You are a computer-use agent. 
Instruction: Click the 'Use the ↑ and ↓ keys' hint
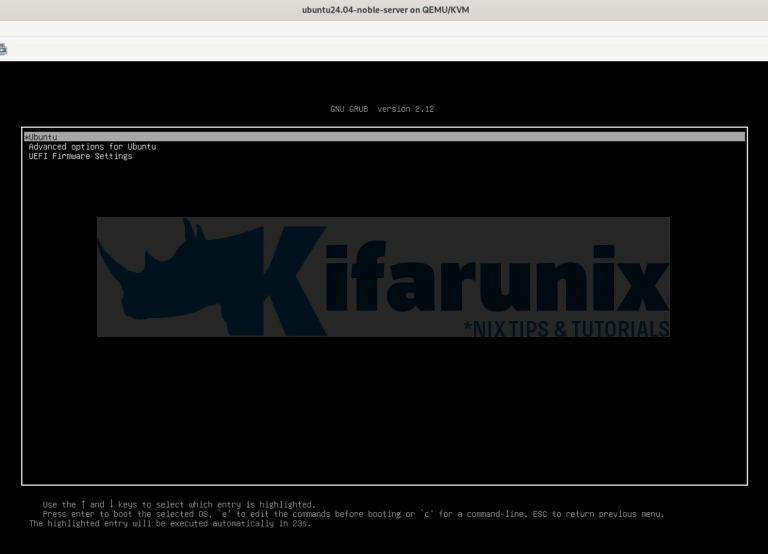point(179,505)
